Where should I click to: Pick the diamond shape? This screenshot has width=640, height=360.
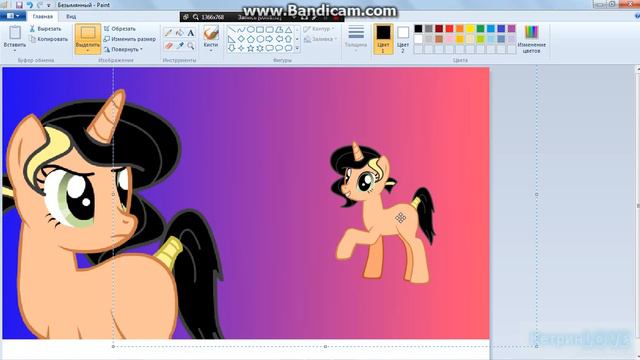click(x=241, y=39)
